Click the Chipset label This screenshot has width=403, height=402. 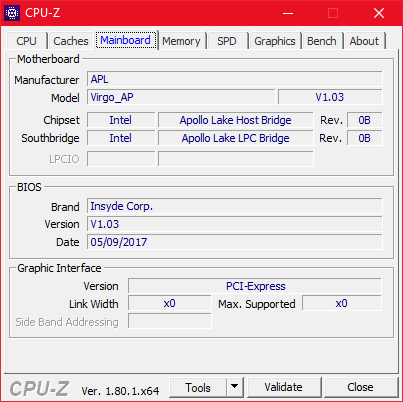tap(61, 120)
